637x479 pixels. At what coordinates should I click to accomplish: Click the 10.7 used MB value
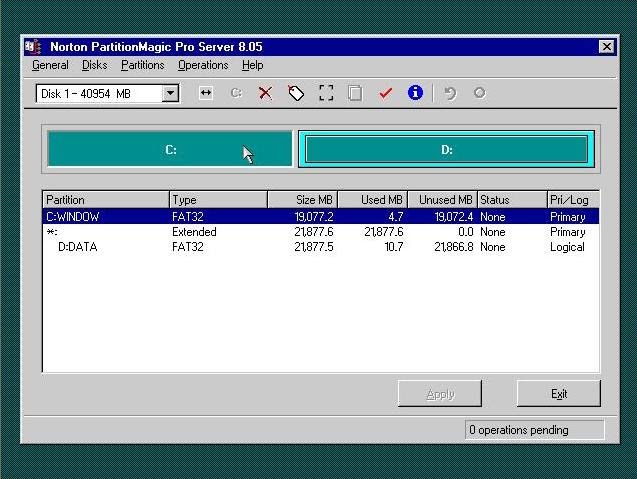[394, 247]
